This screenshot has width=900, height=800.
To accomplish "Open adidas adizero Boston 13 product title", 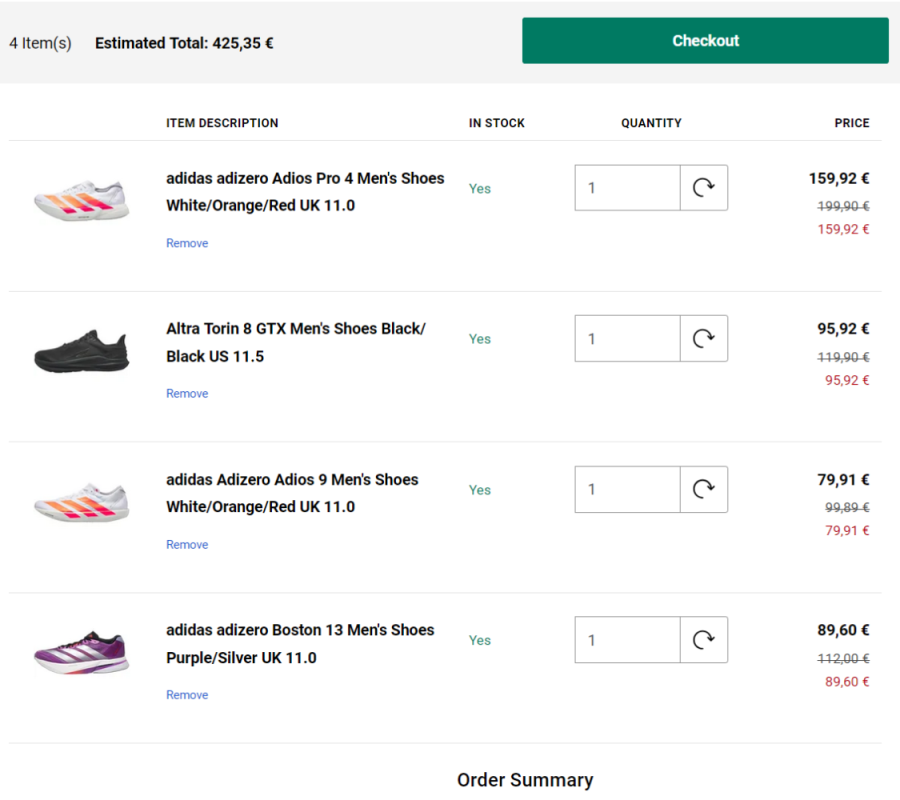I will point(300,644).
